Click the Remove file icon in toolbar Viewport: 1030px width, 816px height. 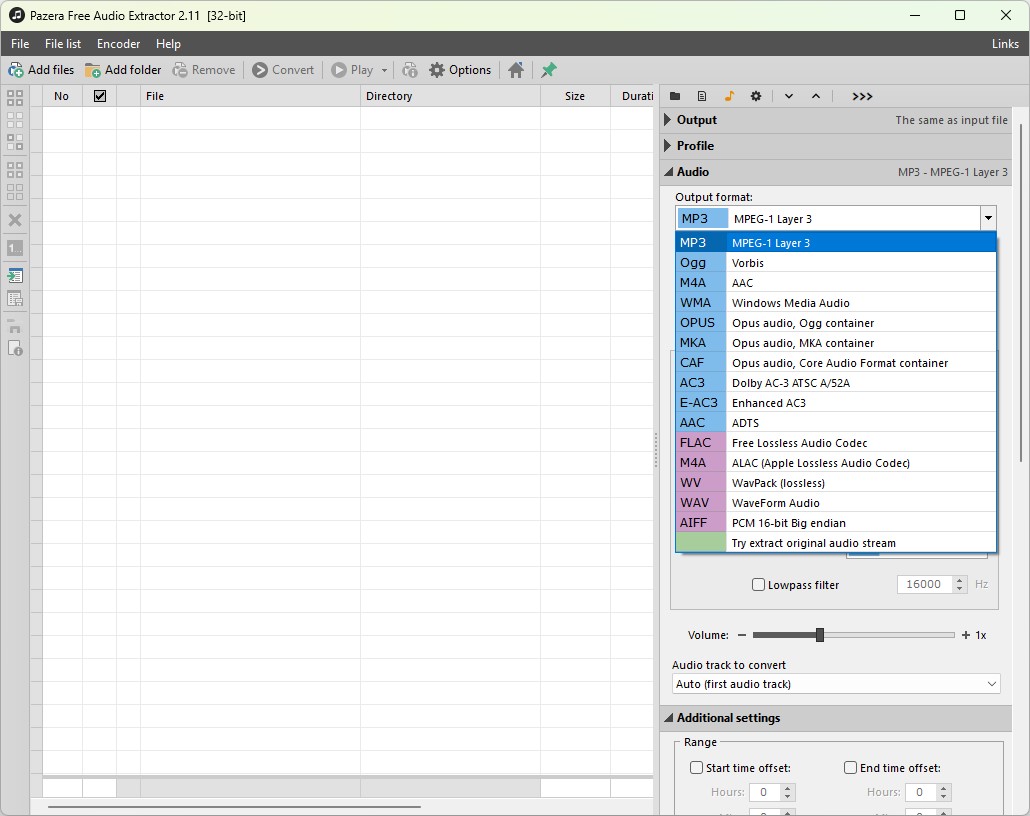point(179,70)
